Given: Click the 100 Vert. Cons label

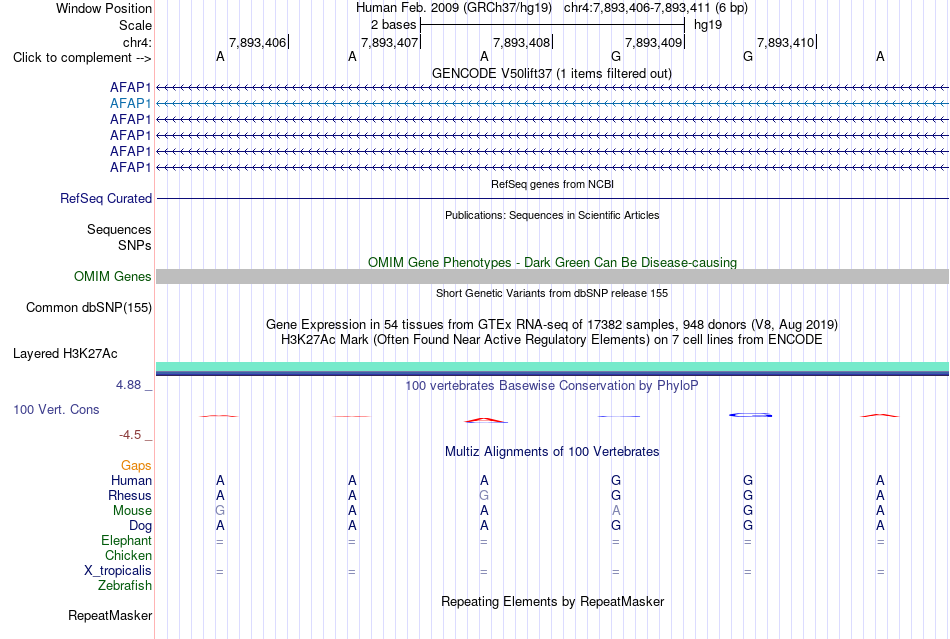Looking at the screenshot, I should pos(56,409).
